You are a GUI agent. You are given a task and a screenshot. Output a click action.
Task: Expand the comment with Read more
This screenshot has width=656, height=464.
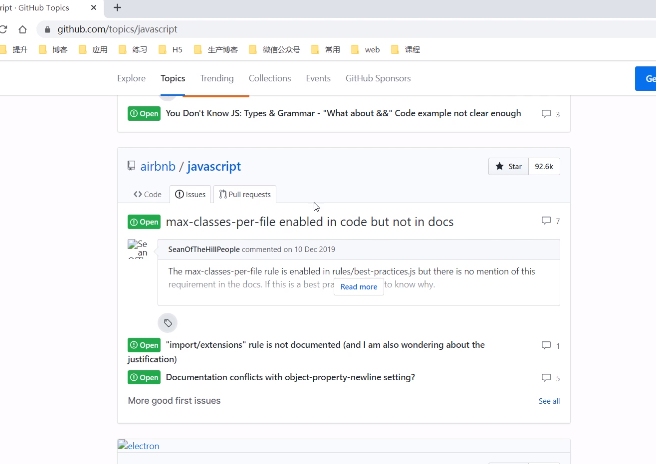coord(359,287)
